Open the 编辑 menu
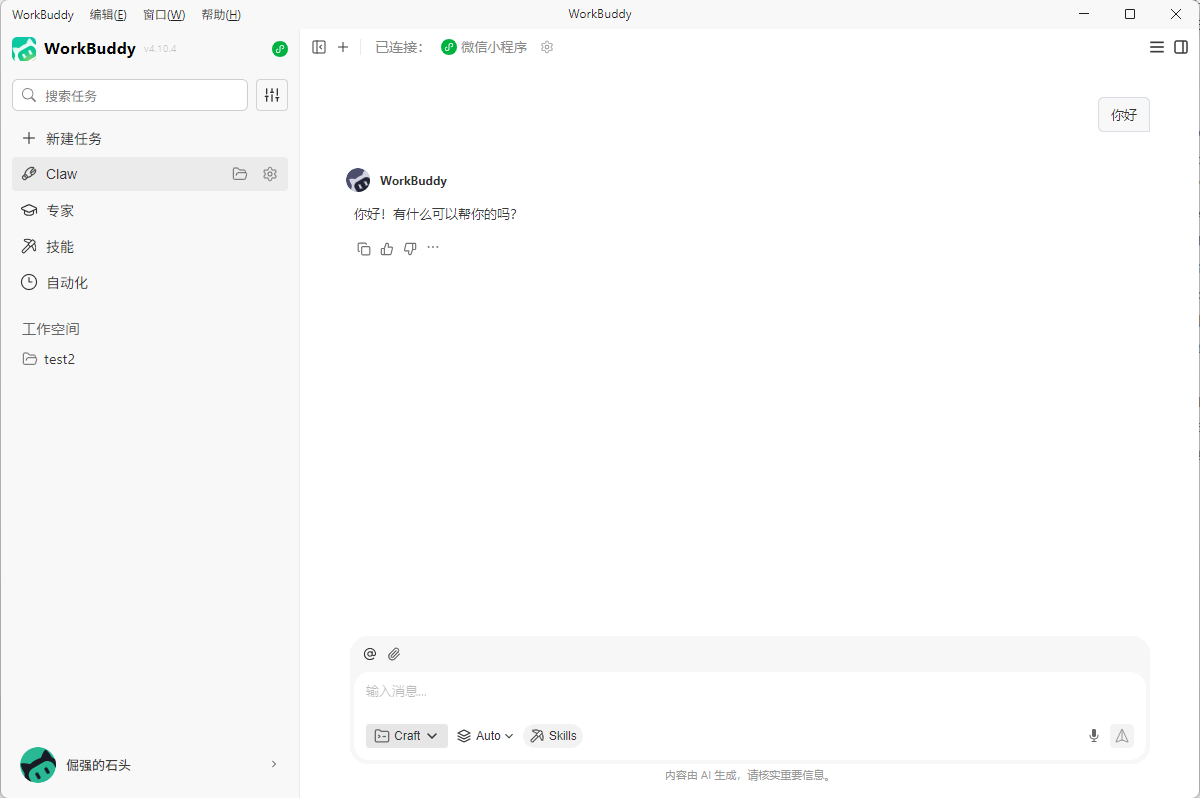 coord(108,15)
